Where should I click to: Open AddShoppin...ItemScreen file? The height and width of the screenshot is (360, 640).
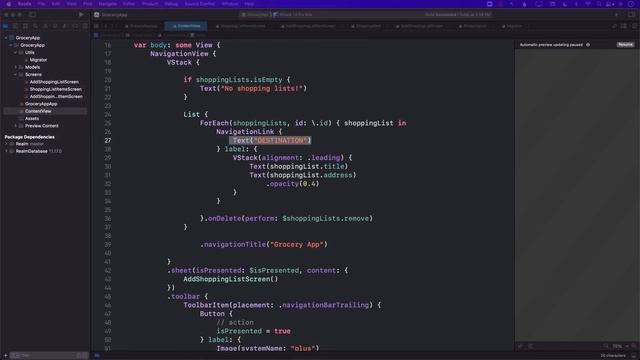(x=56, y=97)
